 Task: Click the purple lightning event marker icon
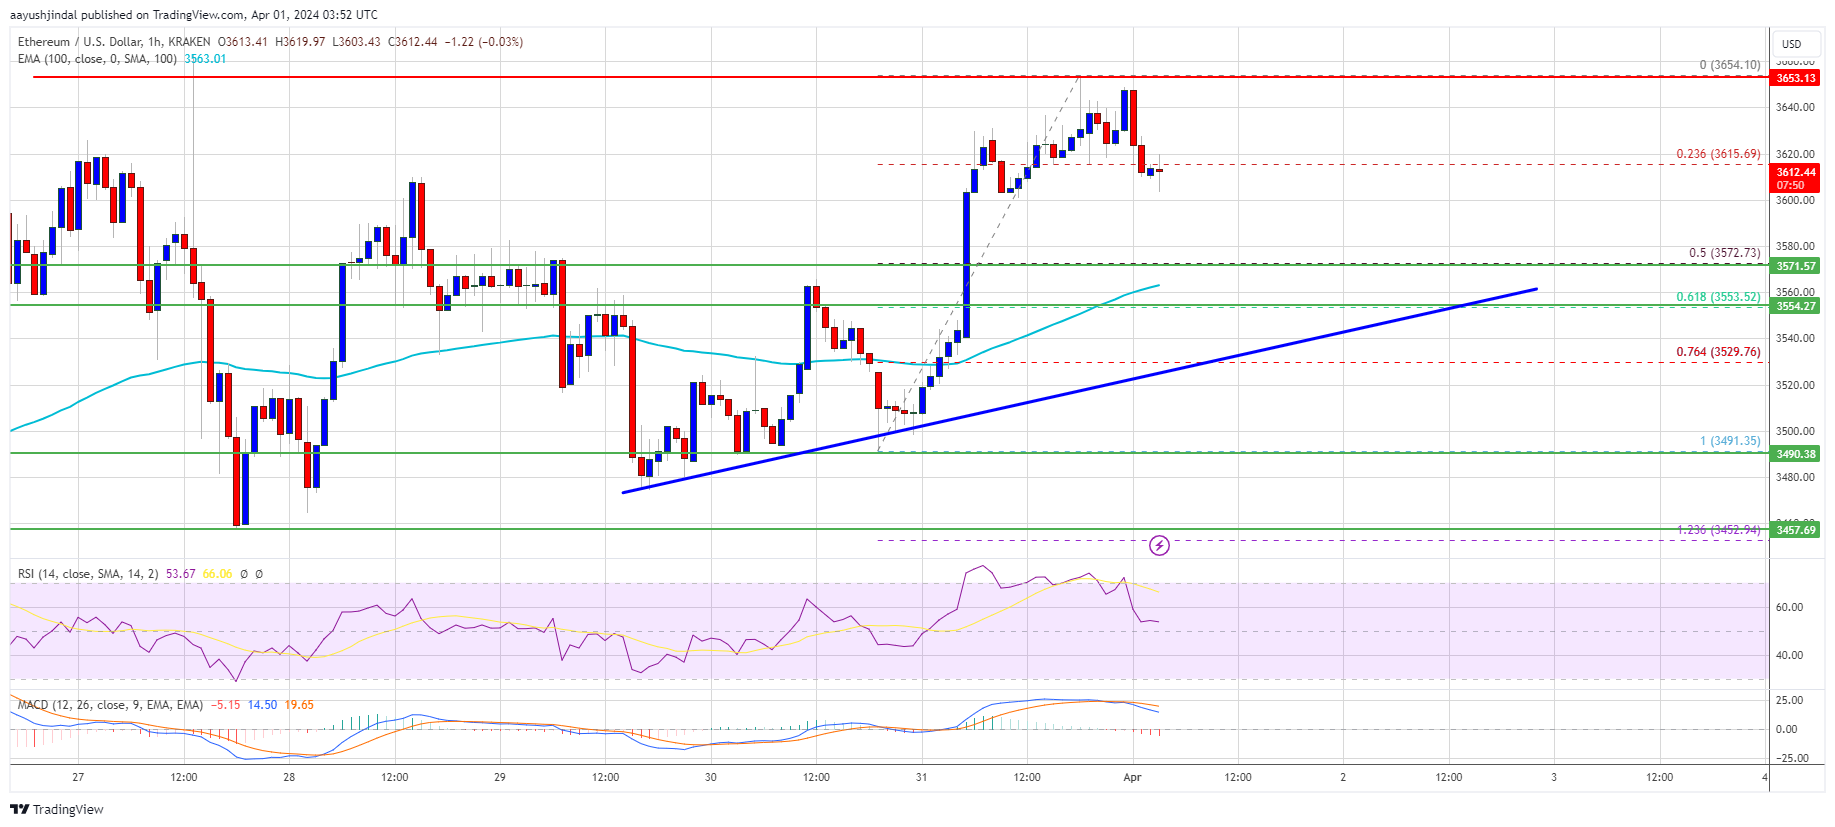[1159, 545]
